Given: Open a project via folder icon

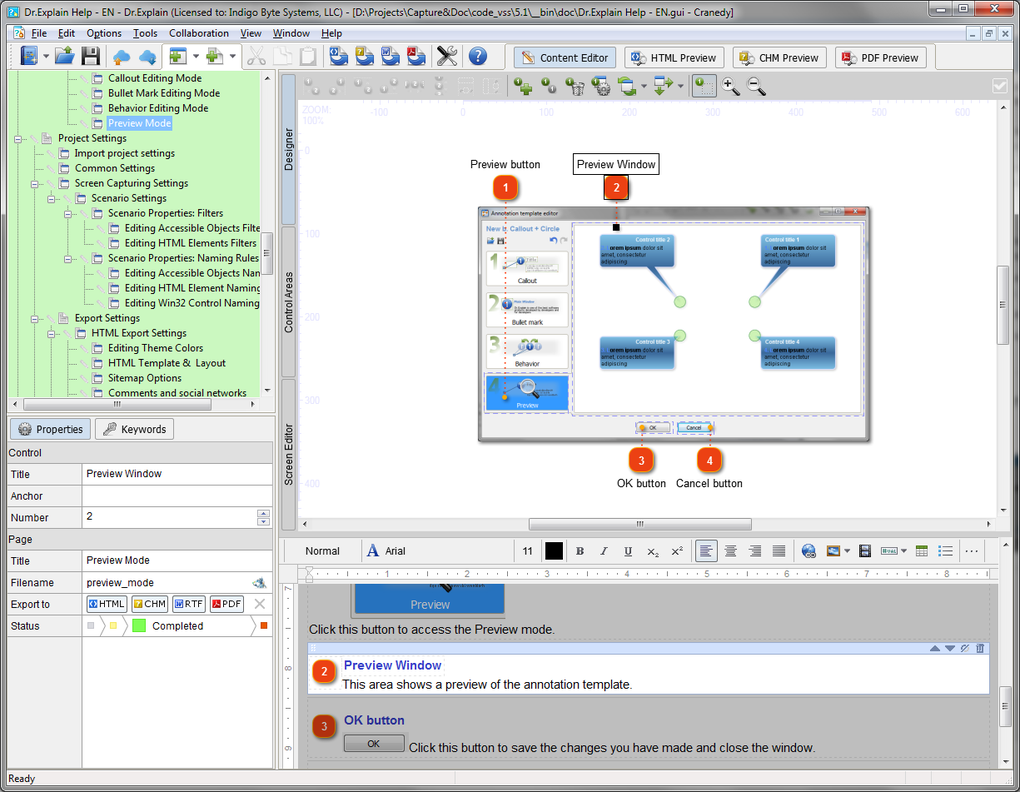Looking at the screenshot, I should (x=64, y=57).
